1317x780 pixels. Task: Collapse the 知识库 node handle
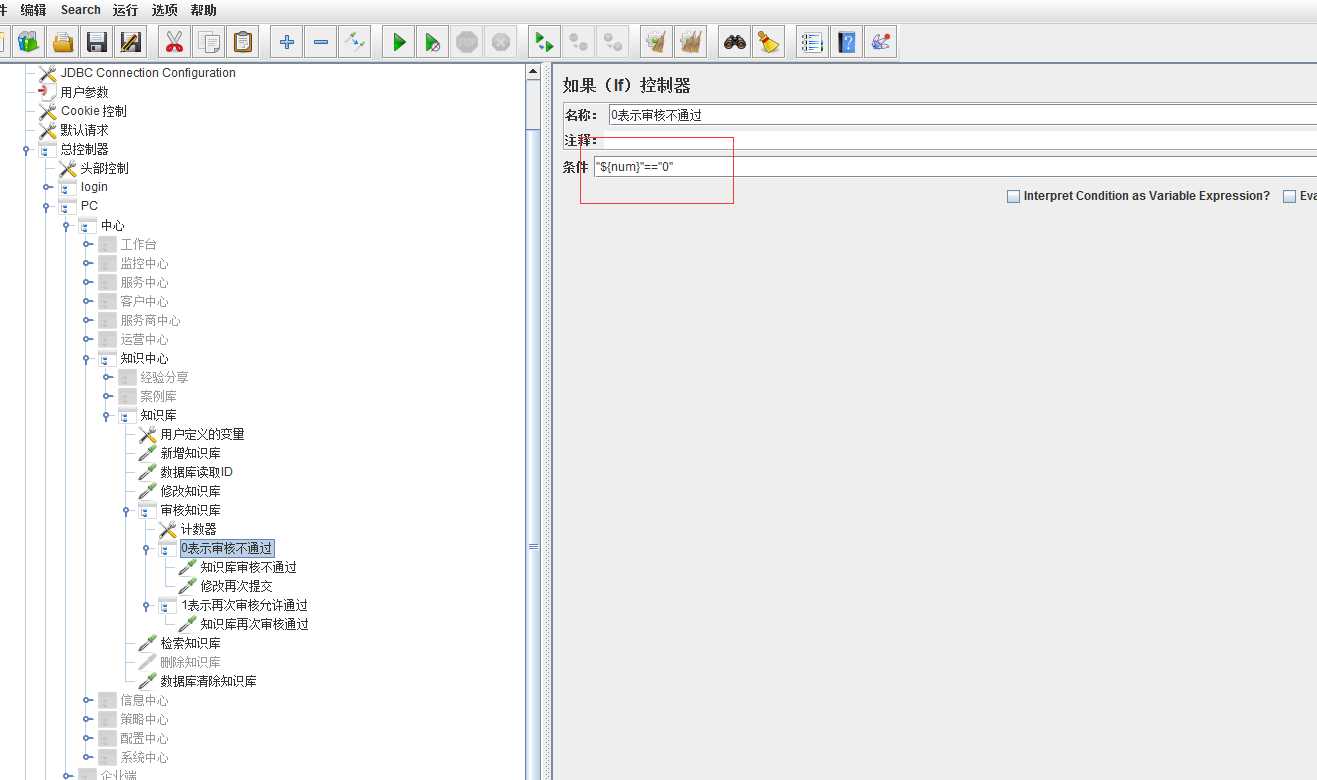tap(107, 416)
